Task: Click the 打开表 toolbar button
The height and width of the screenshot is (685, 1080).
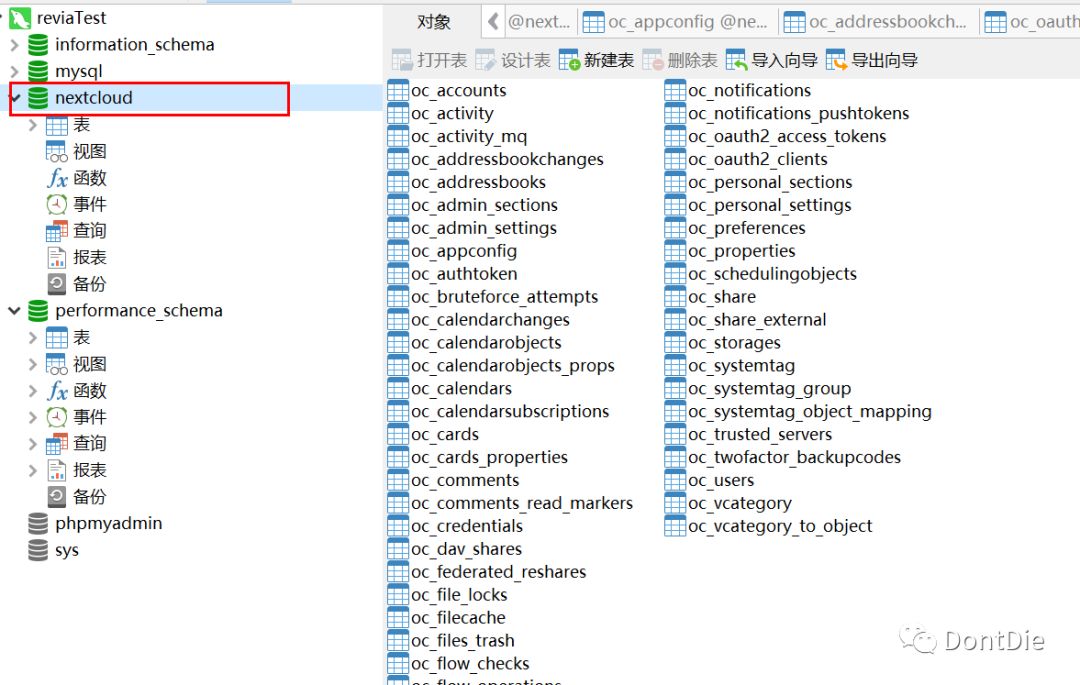Action: [x=429, y=61]
